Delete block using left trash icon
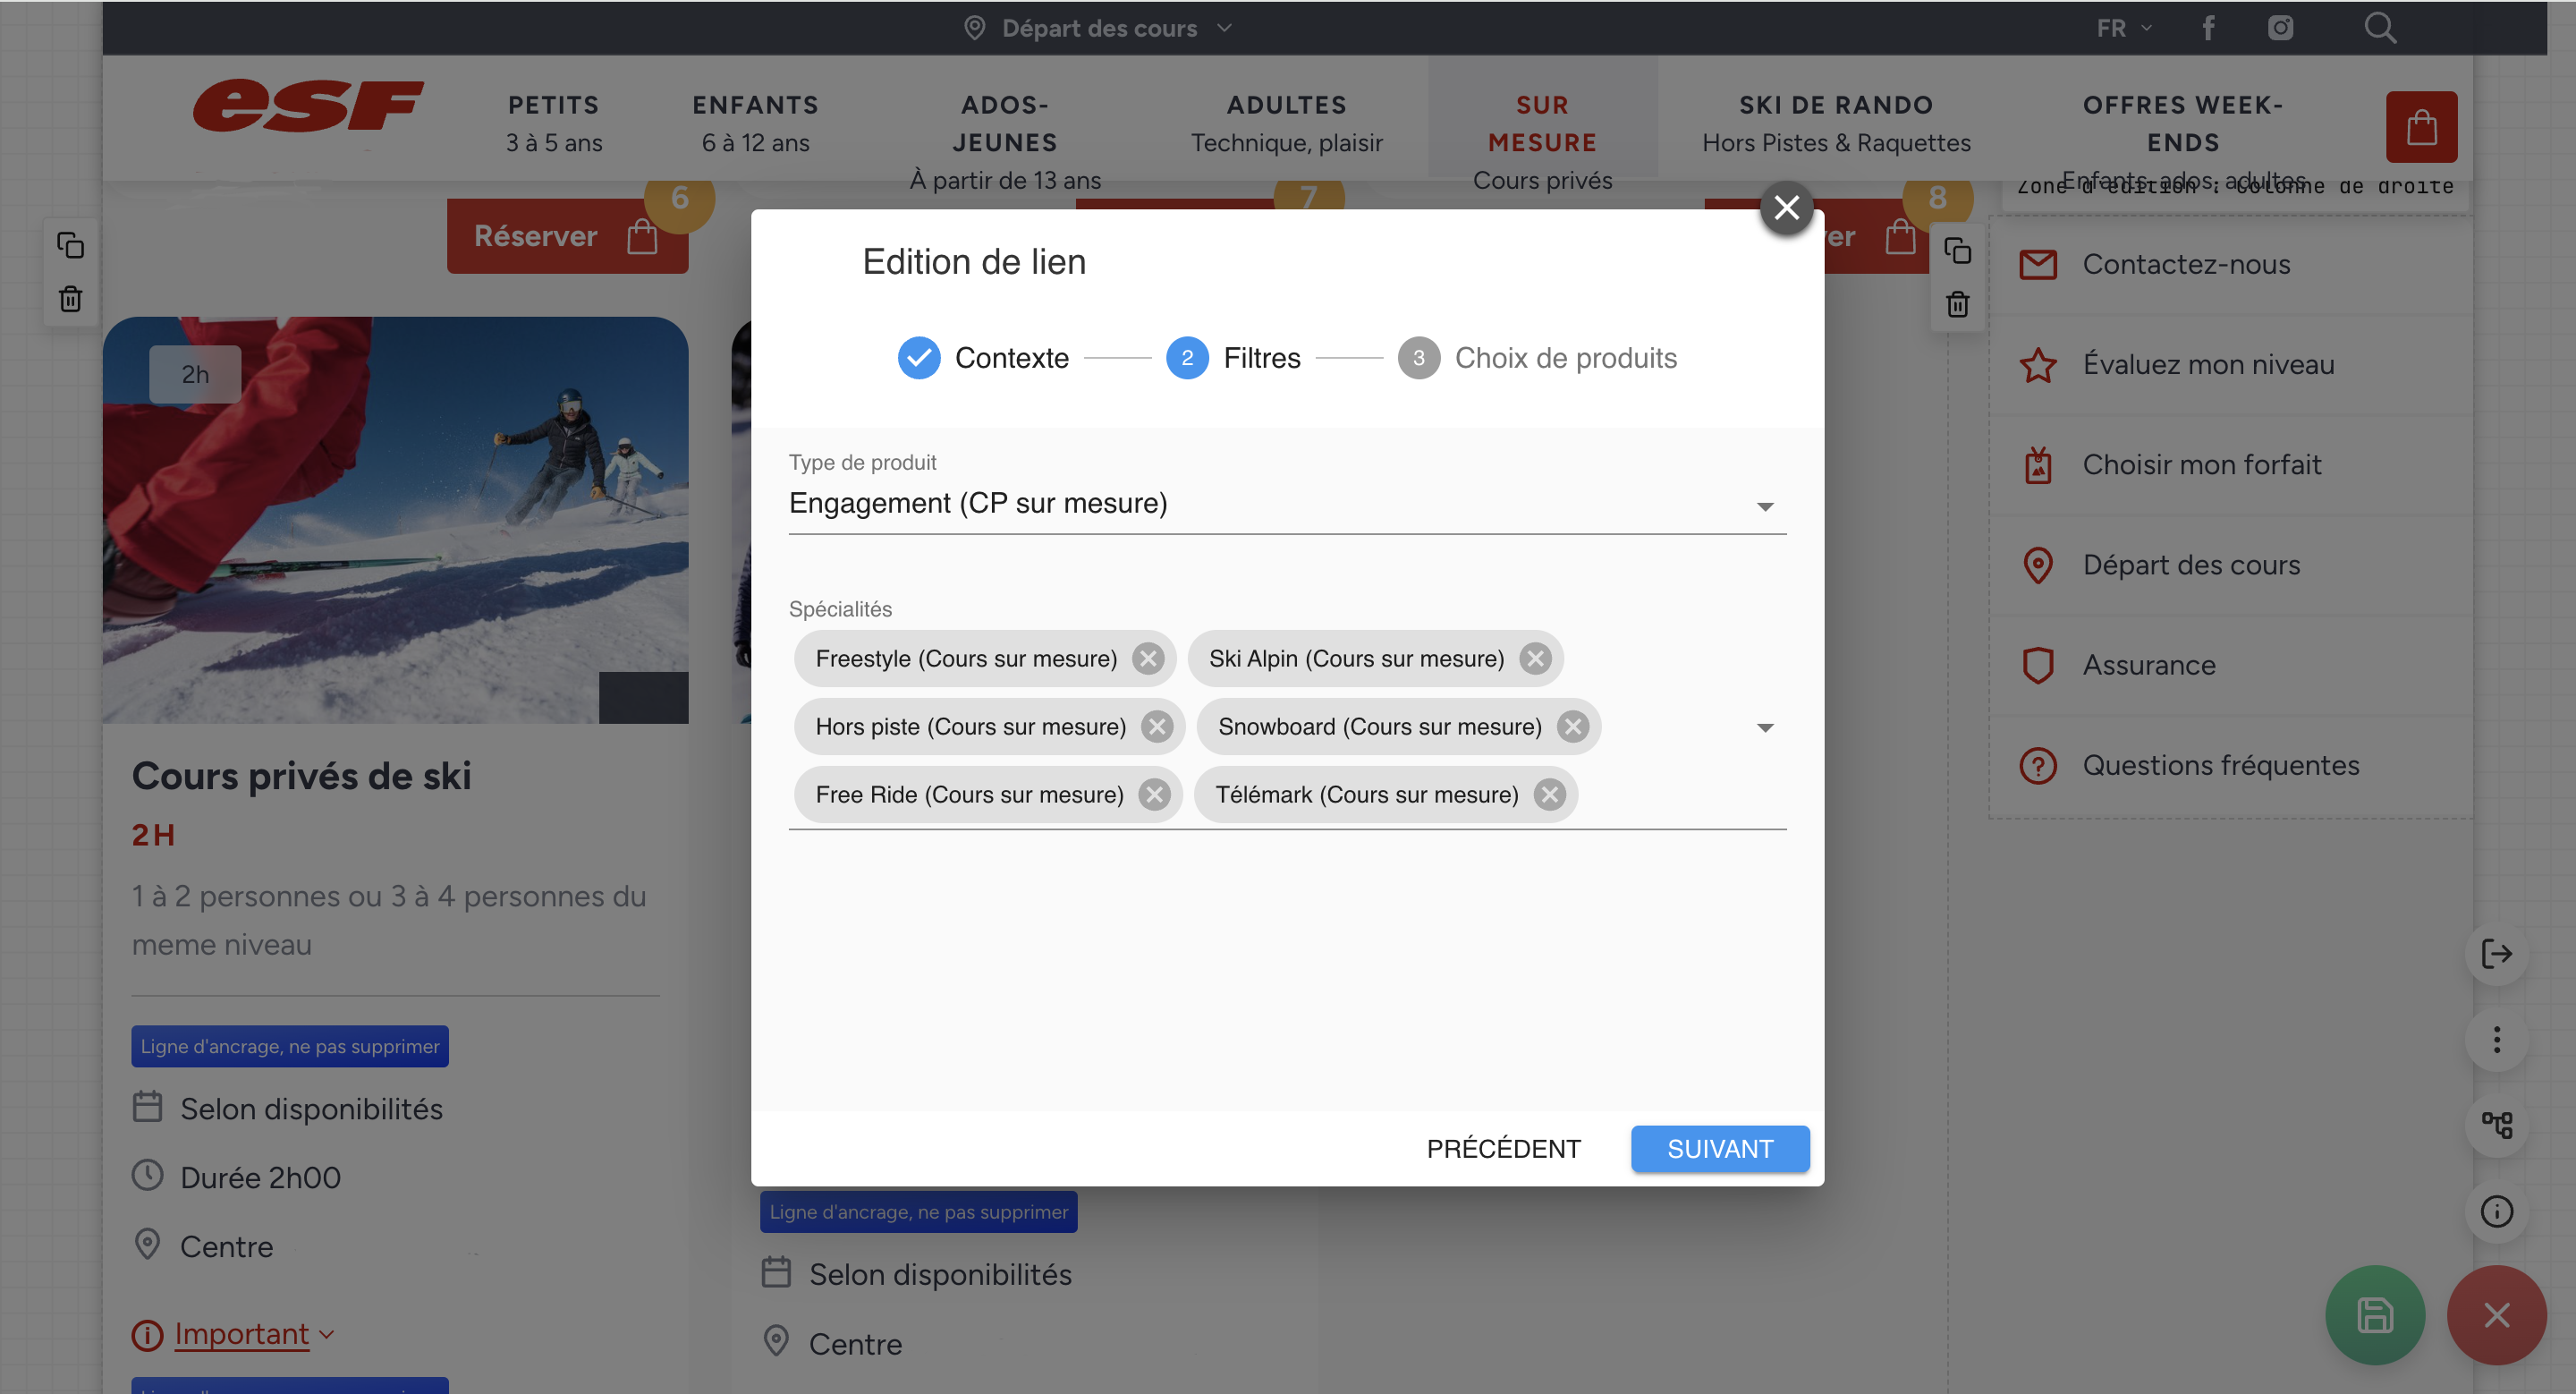 [x=70, y=299]
